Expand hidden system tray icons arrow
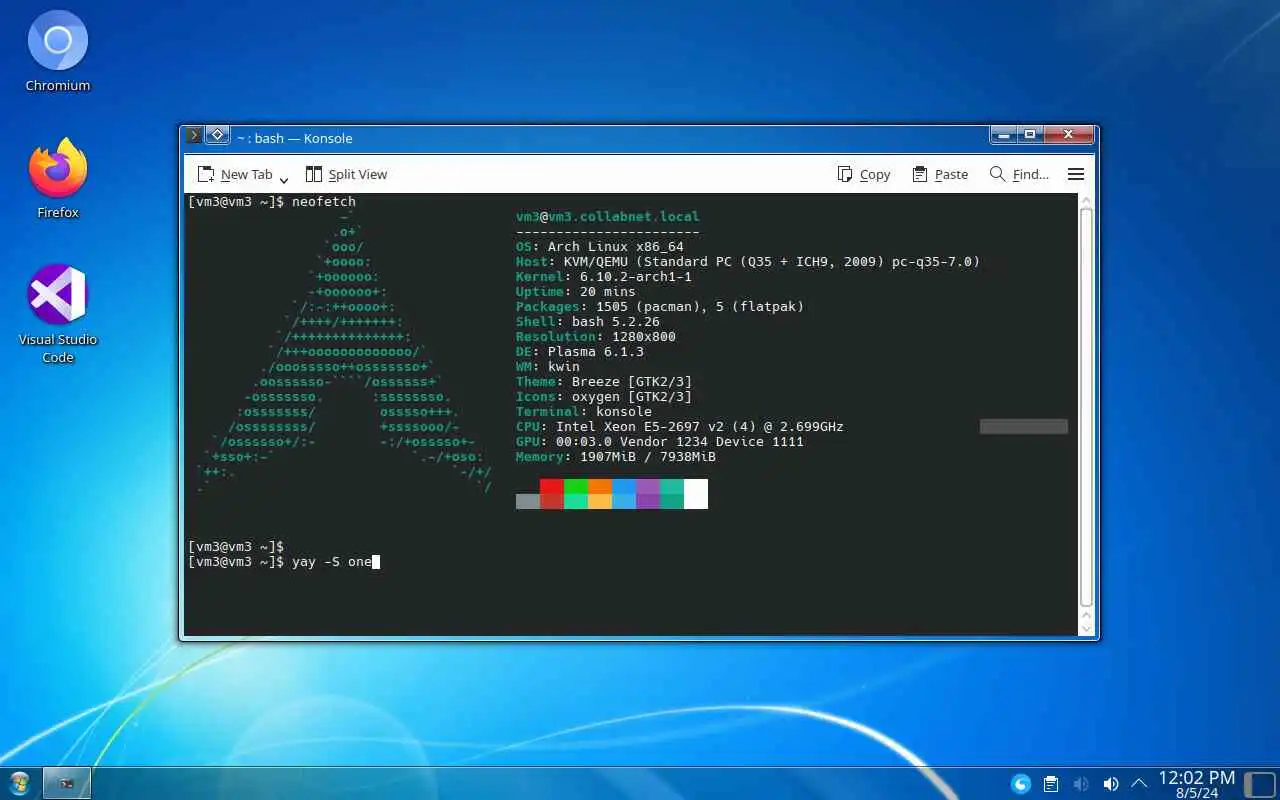 coord(1139,784)
